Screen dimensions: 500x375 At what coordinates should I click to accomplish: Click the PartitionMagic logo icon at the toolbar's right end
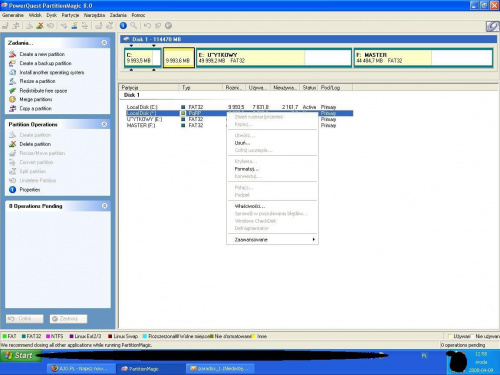pyautogui.click(x=492, y=26)
